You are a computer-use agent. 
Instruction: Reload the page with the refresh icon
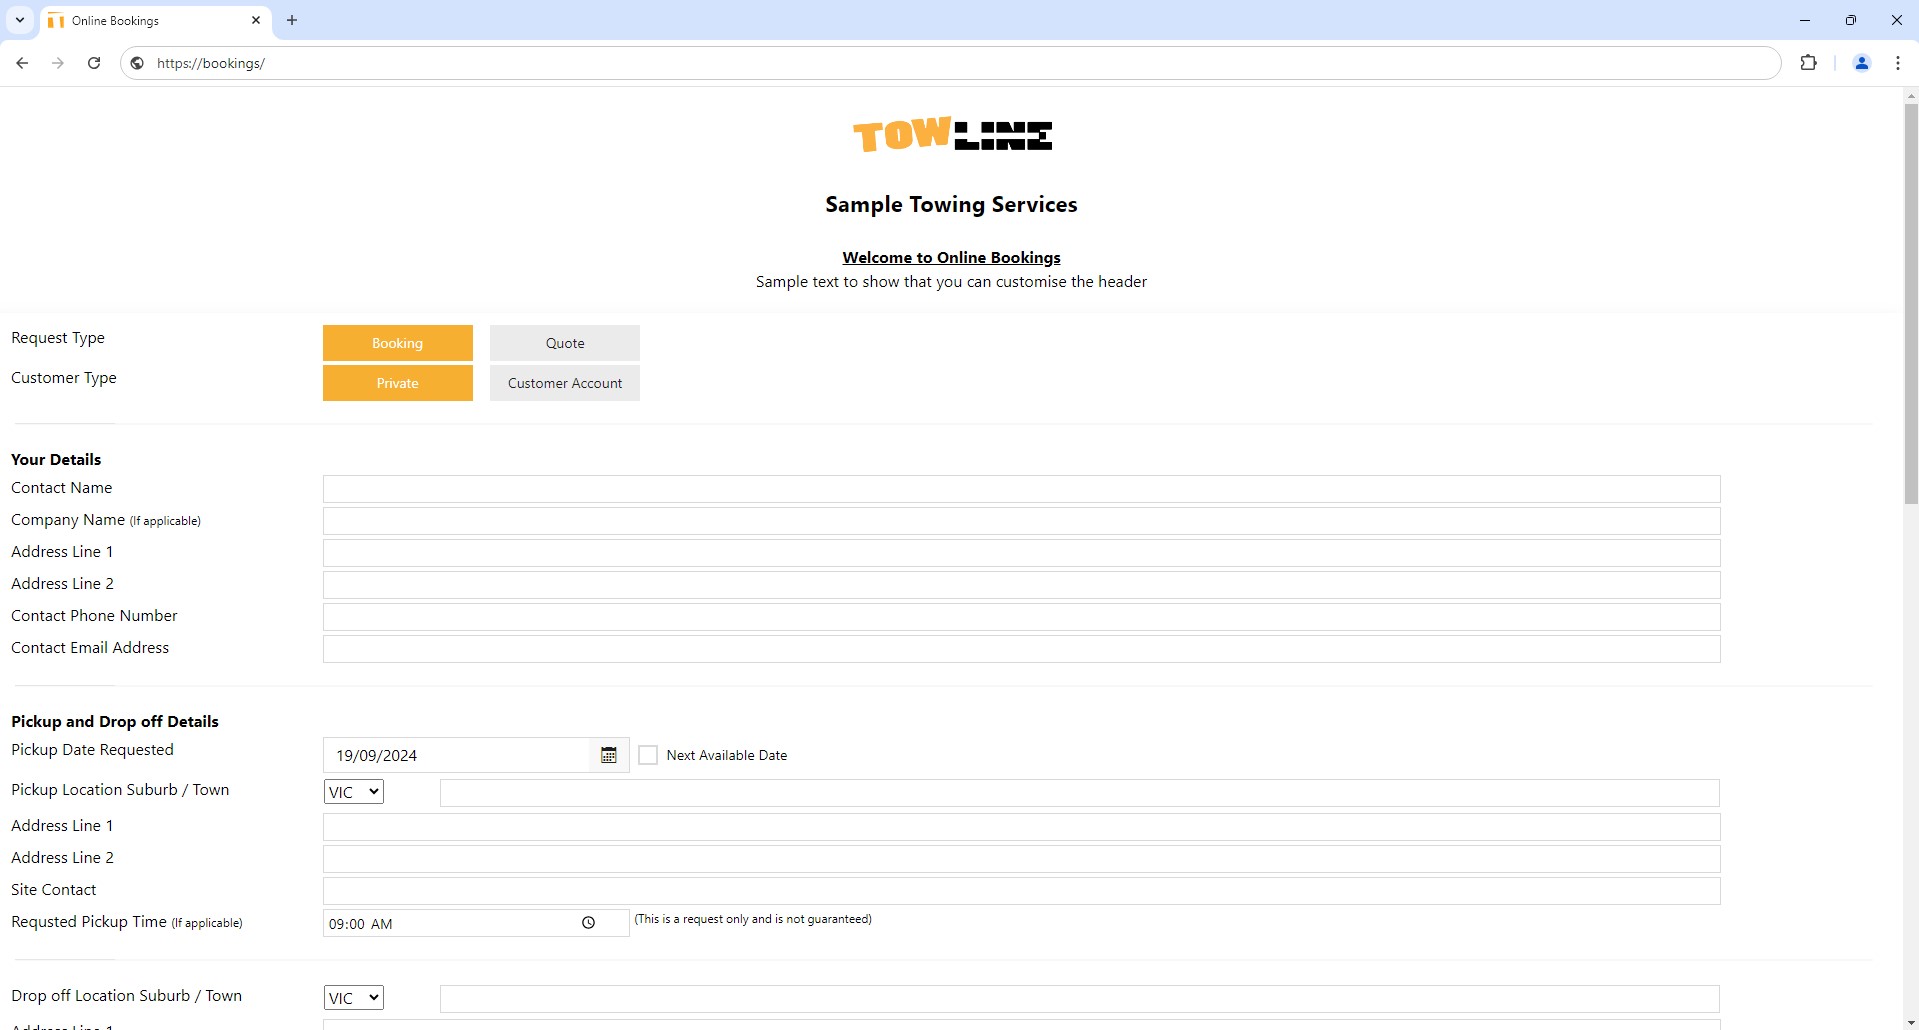point(94,63)
